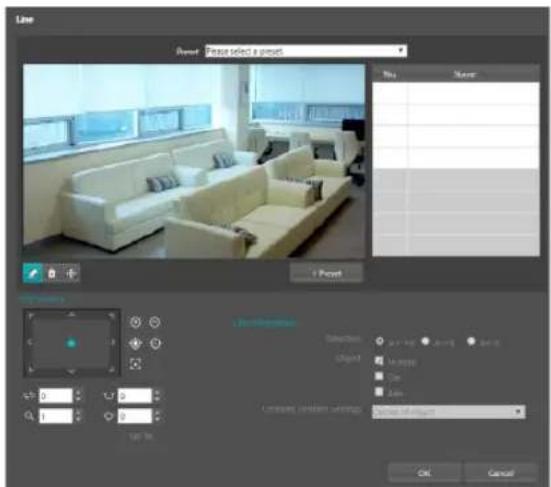Click the Preset dropdown arrow
This screenshot has width=551, height=487.
[401, 51]
